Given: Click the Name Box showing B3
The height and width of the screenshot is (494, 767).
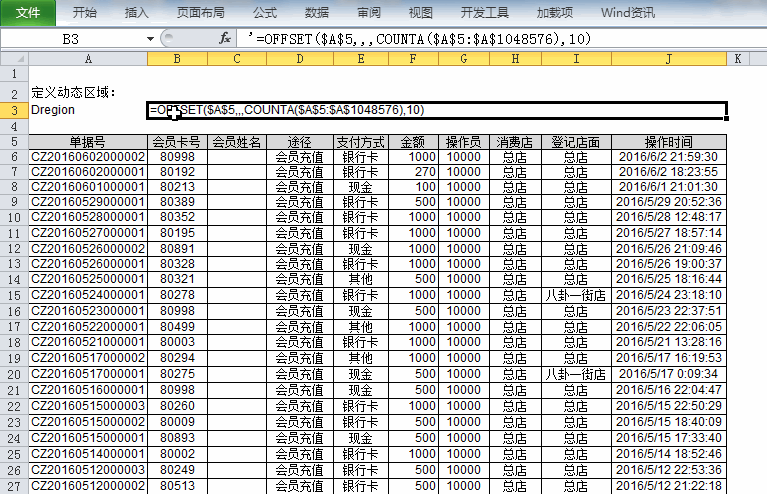Looking at the screenshot, I should click(71, 39).
